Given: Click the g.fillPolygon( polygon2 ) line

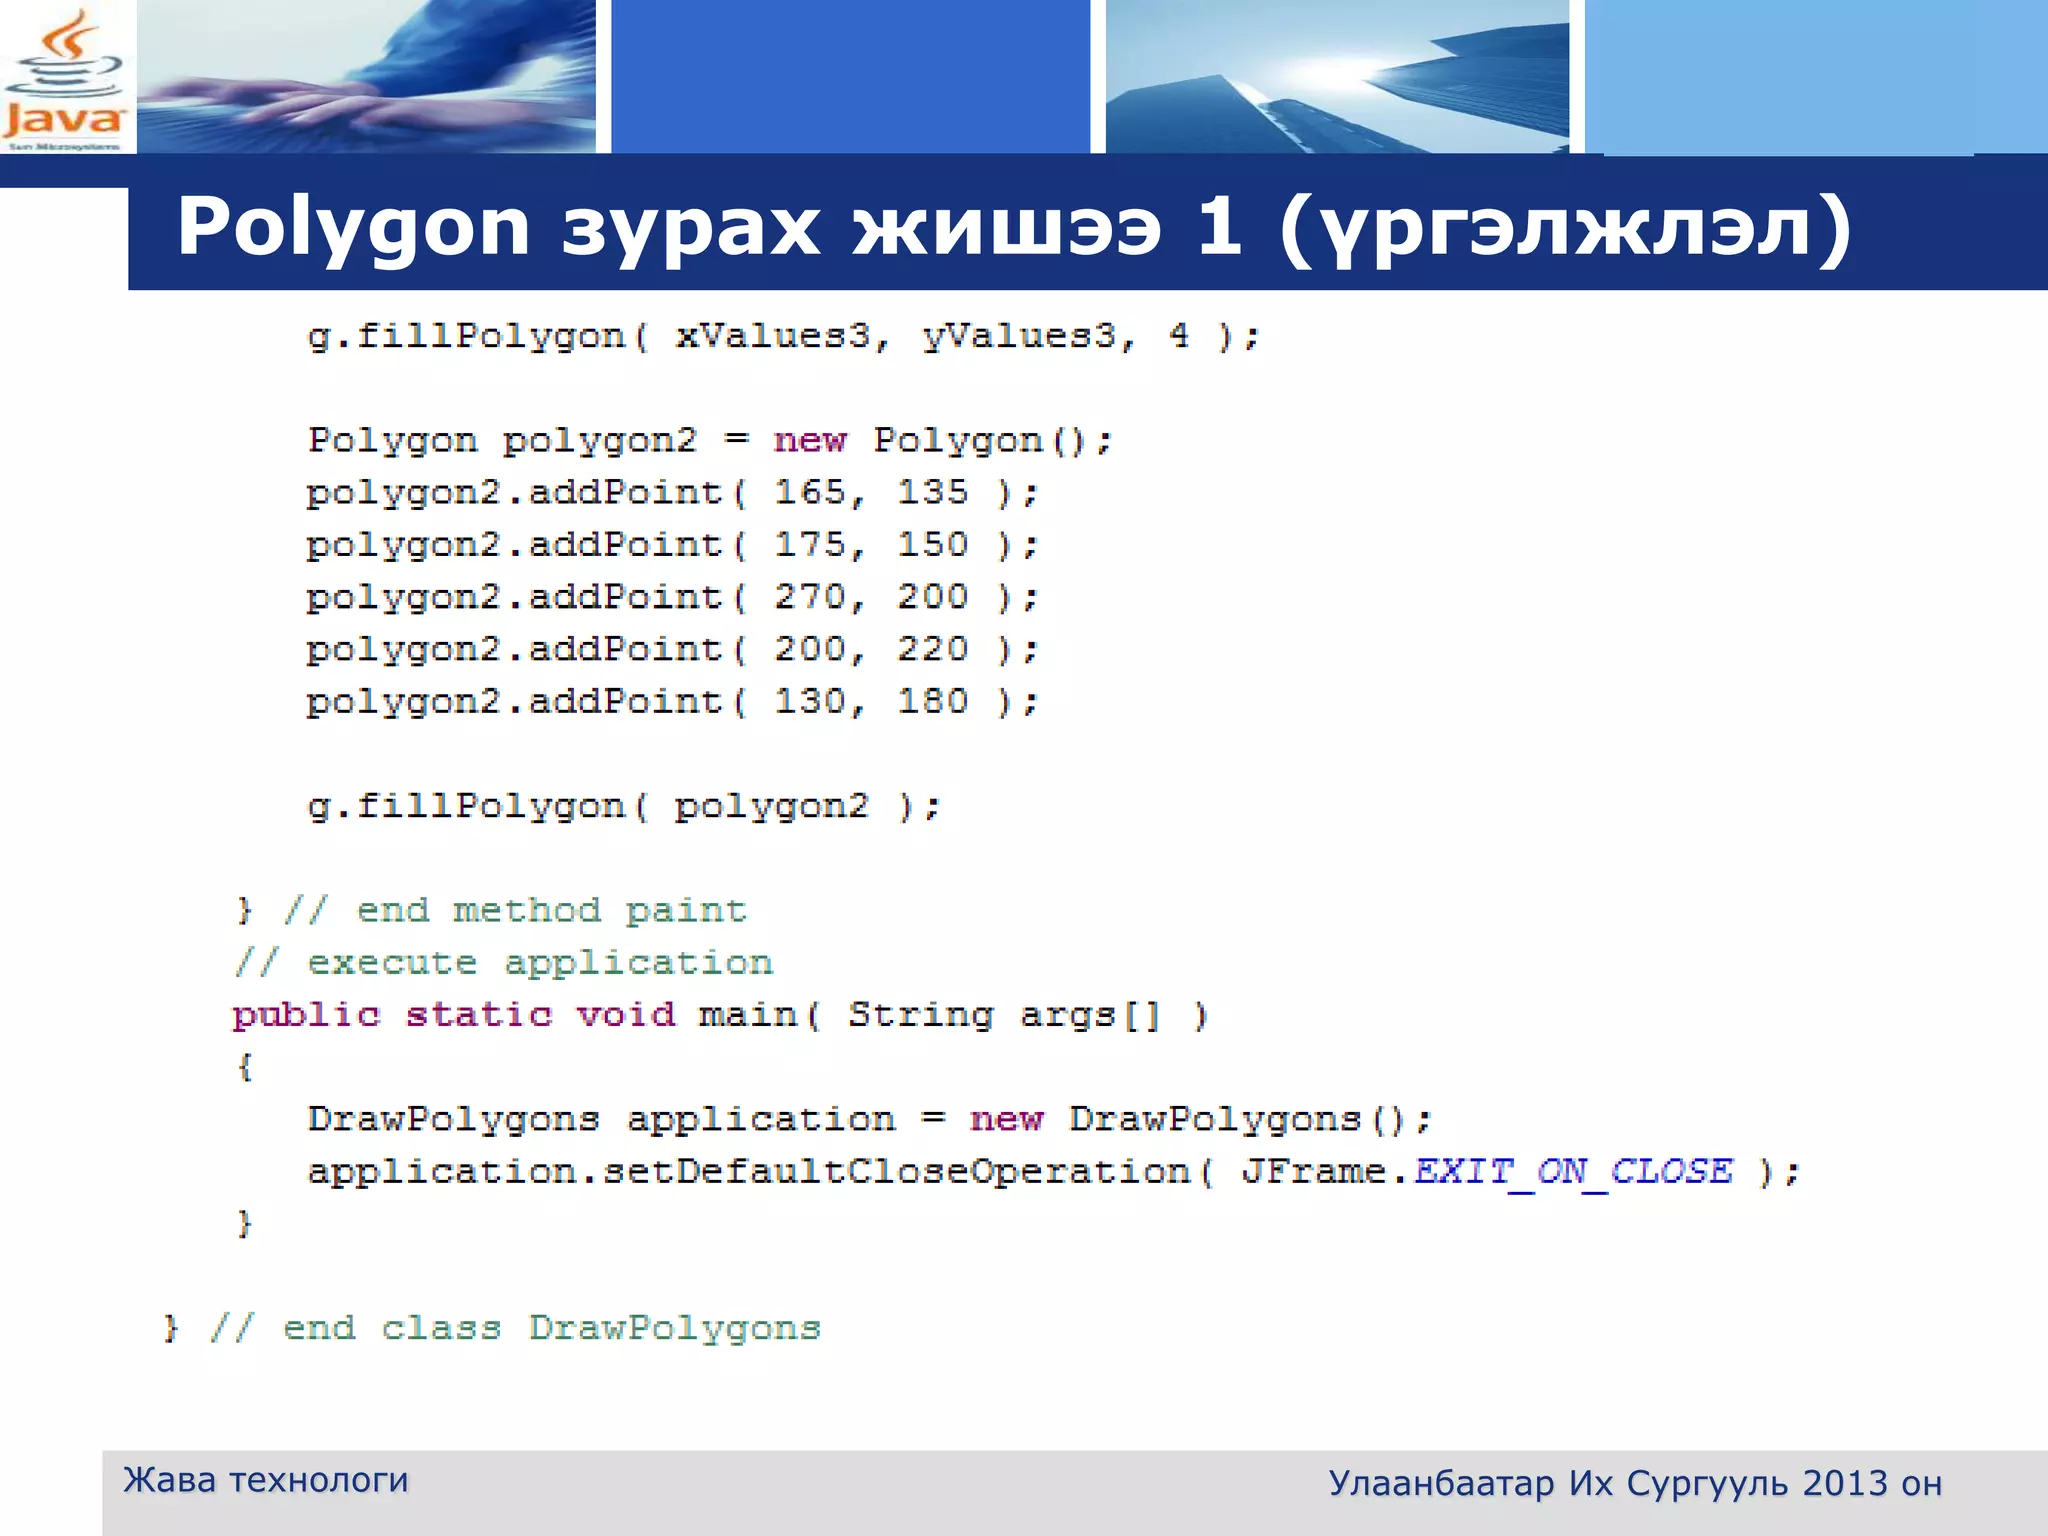Looking at the screenshot, I should click(623, 807).
